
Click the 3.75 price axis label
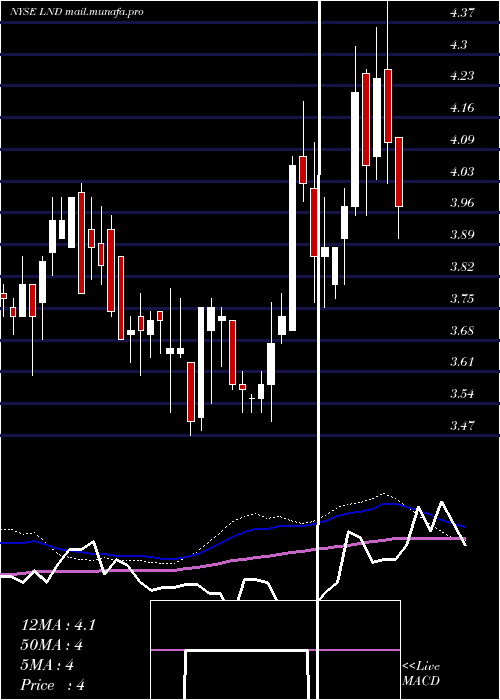(x=462, y=299)
